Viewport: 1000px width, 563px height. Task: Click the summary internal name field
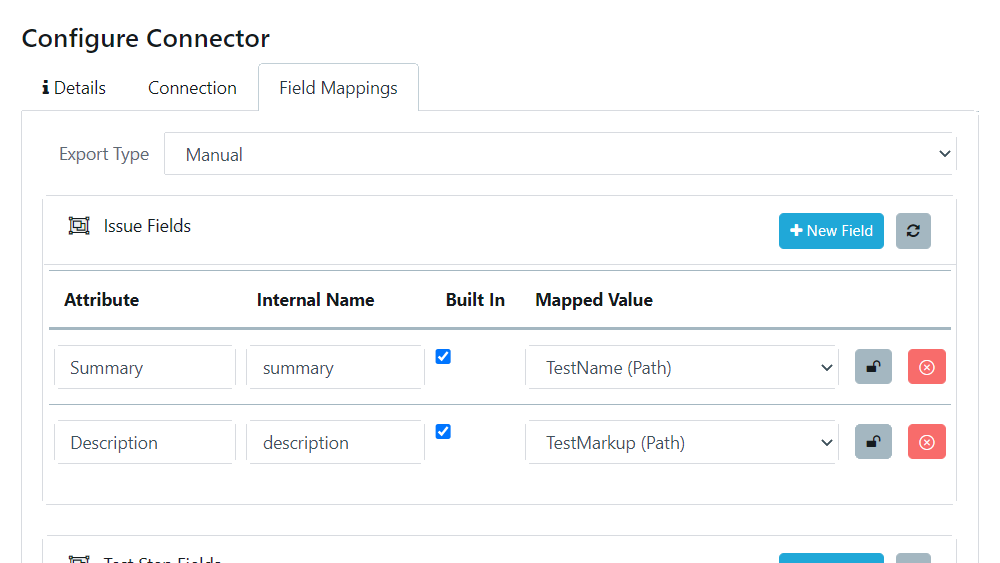pos(335,367)
